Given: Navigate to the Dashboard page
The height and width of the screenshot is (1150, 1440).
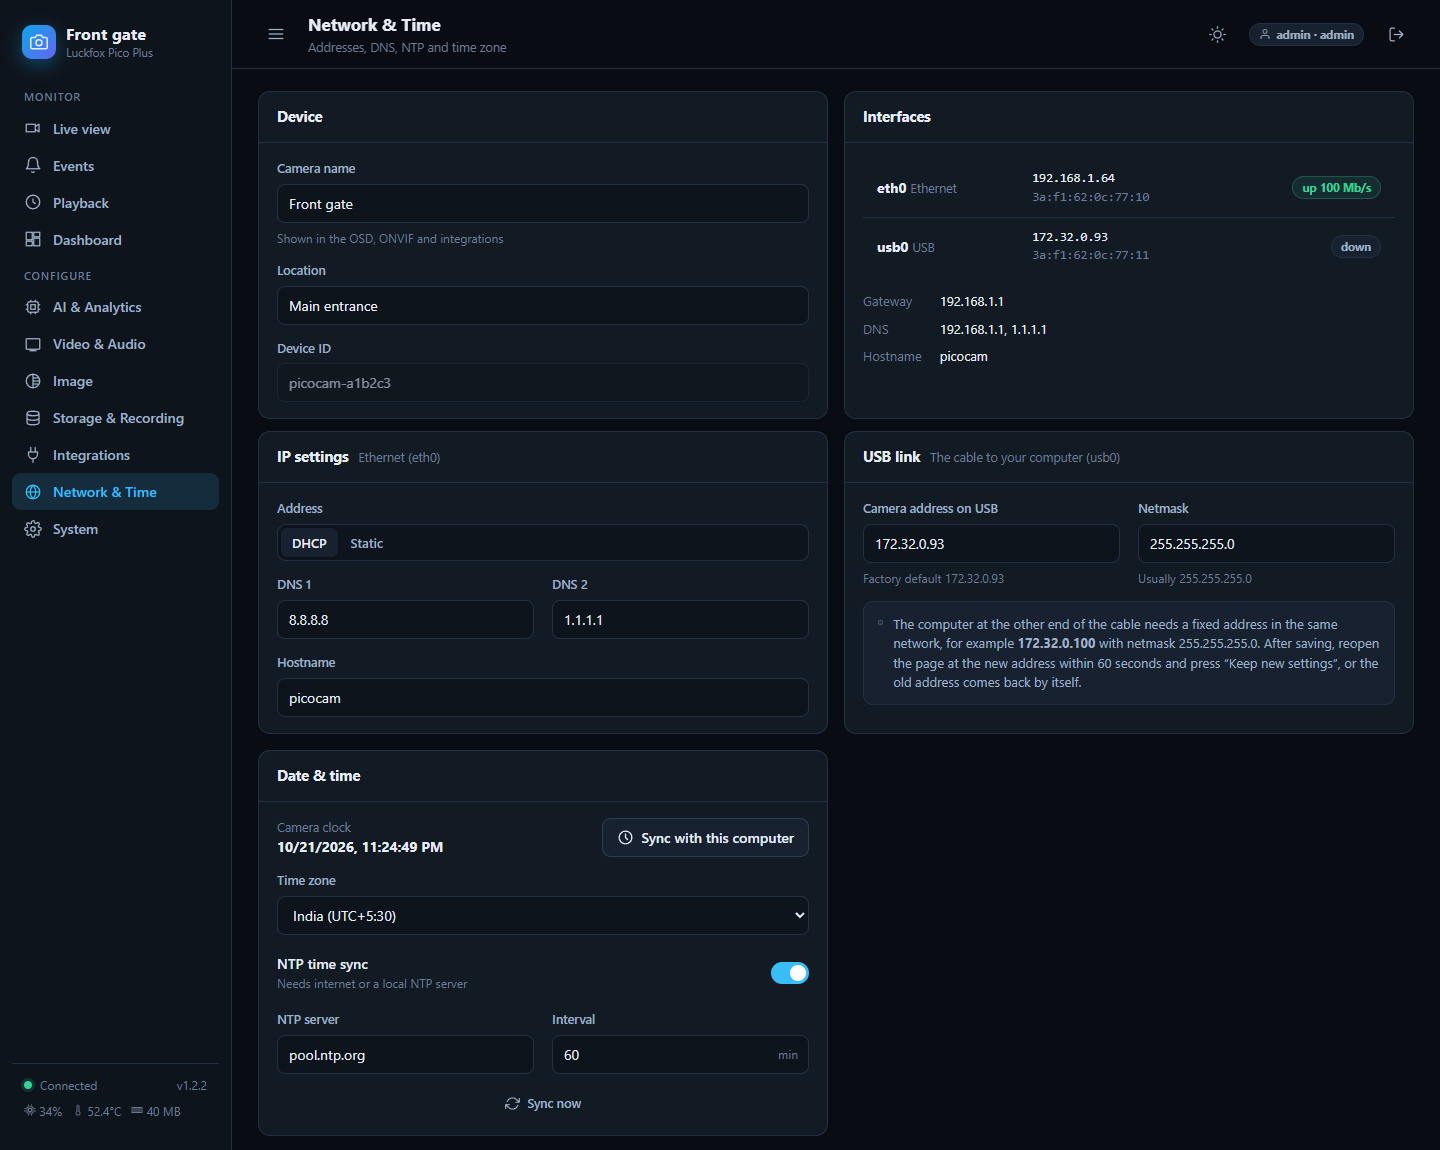Looking at the screenshot, I should coord(115,240).
